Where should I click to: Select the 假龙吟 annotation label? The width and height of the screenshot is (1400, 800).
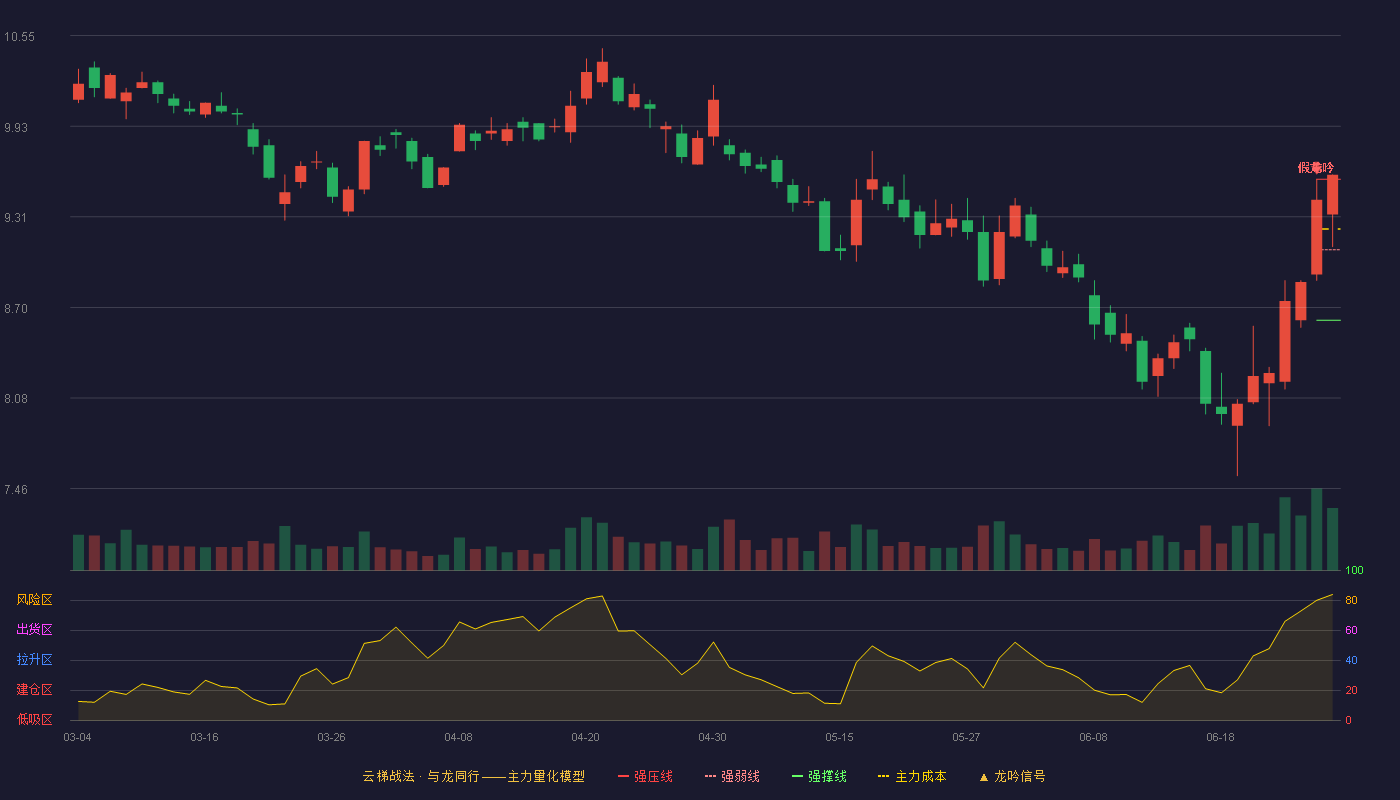click(1315, 168)
